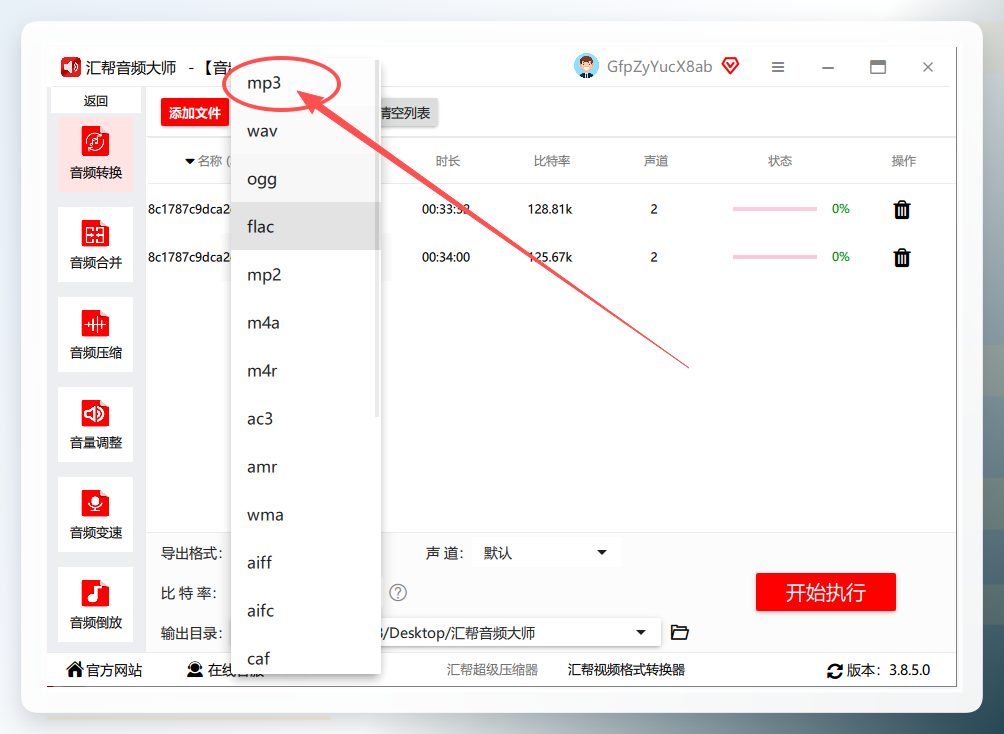
Task: Click the second file's progress bar
Action: click(x=774, y=257)
